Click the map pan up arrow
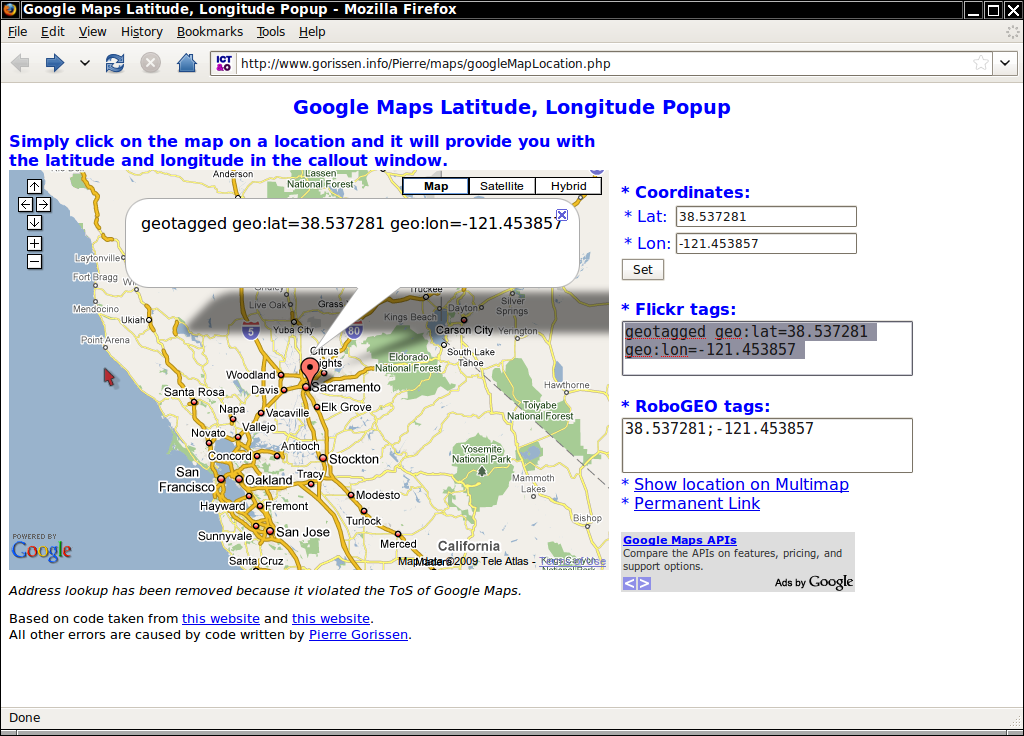The image size is (1024, 736). (x=34, y=186)
